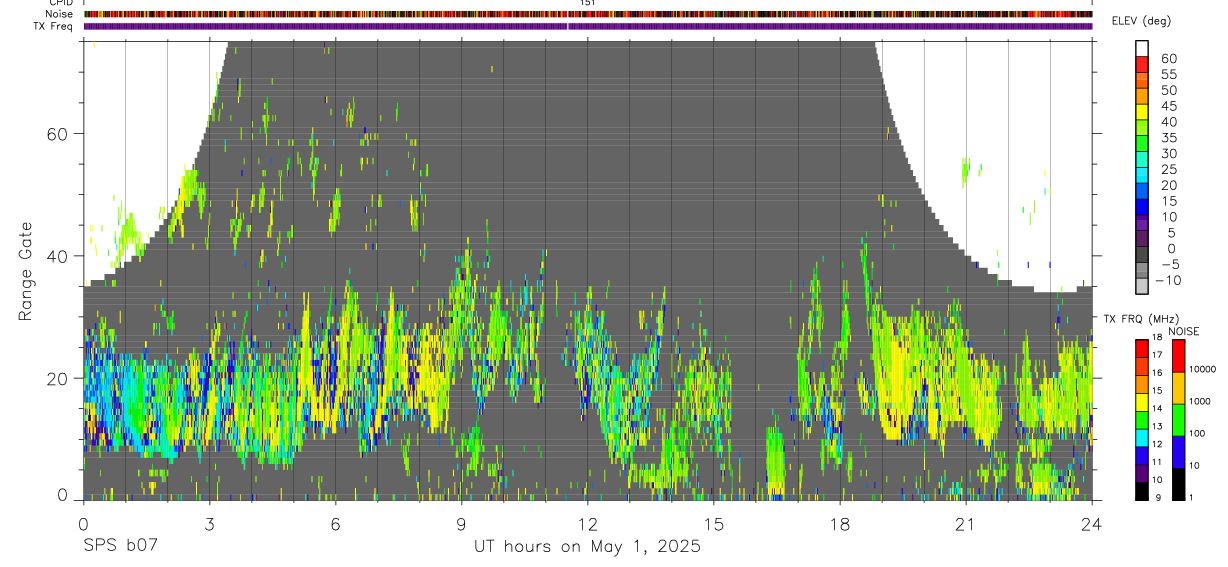
Task: Select the black 9 MHz TX frequency swatch
Action: (1142, 491)
